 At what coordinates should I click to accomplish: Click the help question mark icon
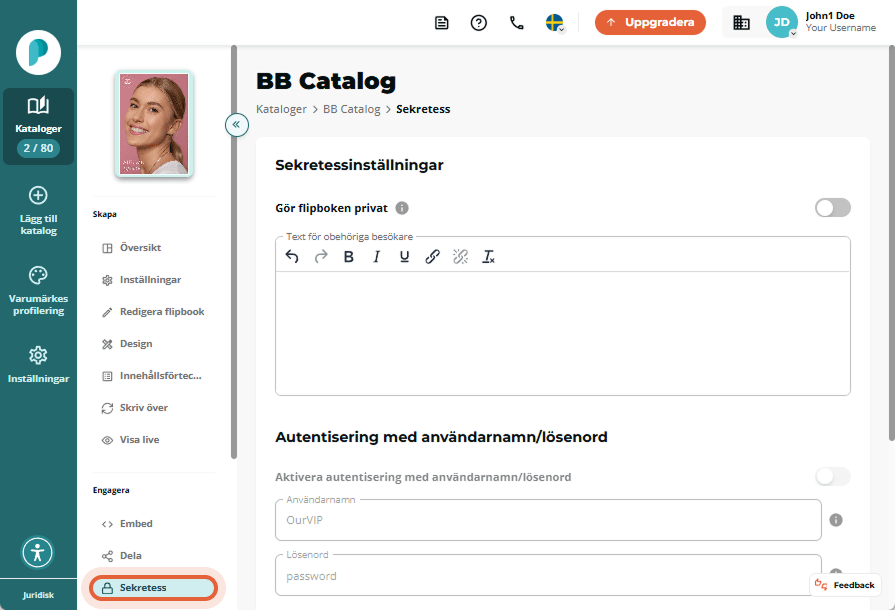coord(478,23)
